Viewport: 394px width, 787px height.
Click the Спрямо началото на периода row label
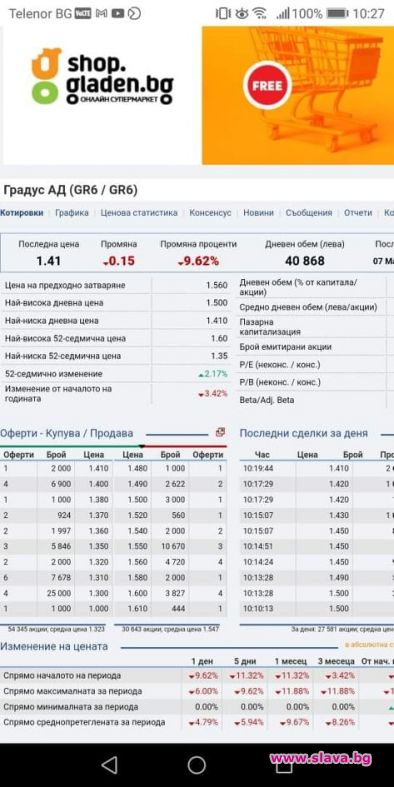pos(62,676)
